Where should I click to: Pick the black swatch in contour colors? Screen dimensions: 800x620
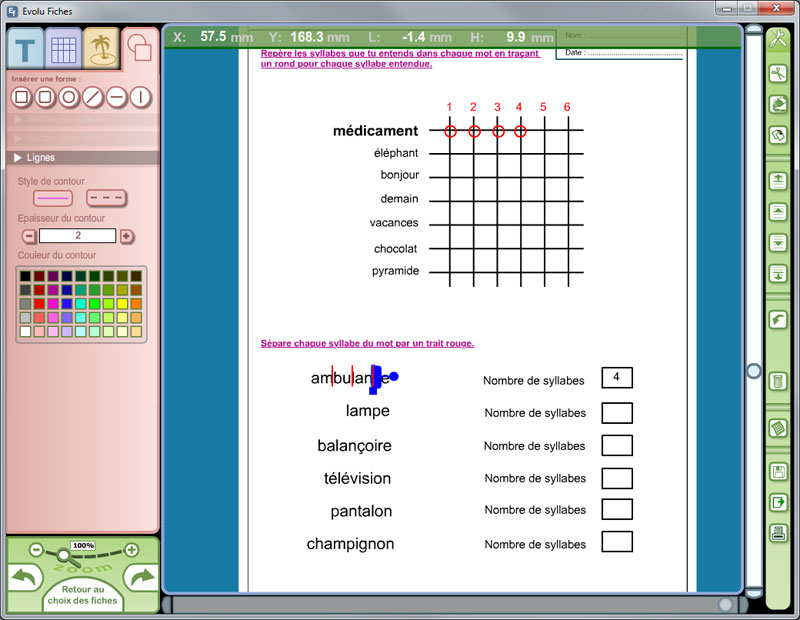click(26, 276)
